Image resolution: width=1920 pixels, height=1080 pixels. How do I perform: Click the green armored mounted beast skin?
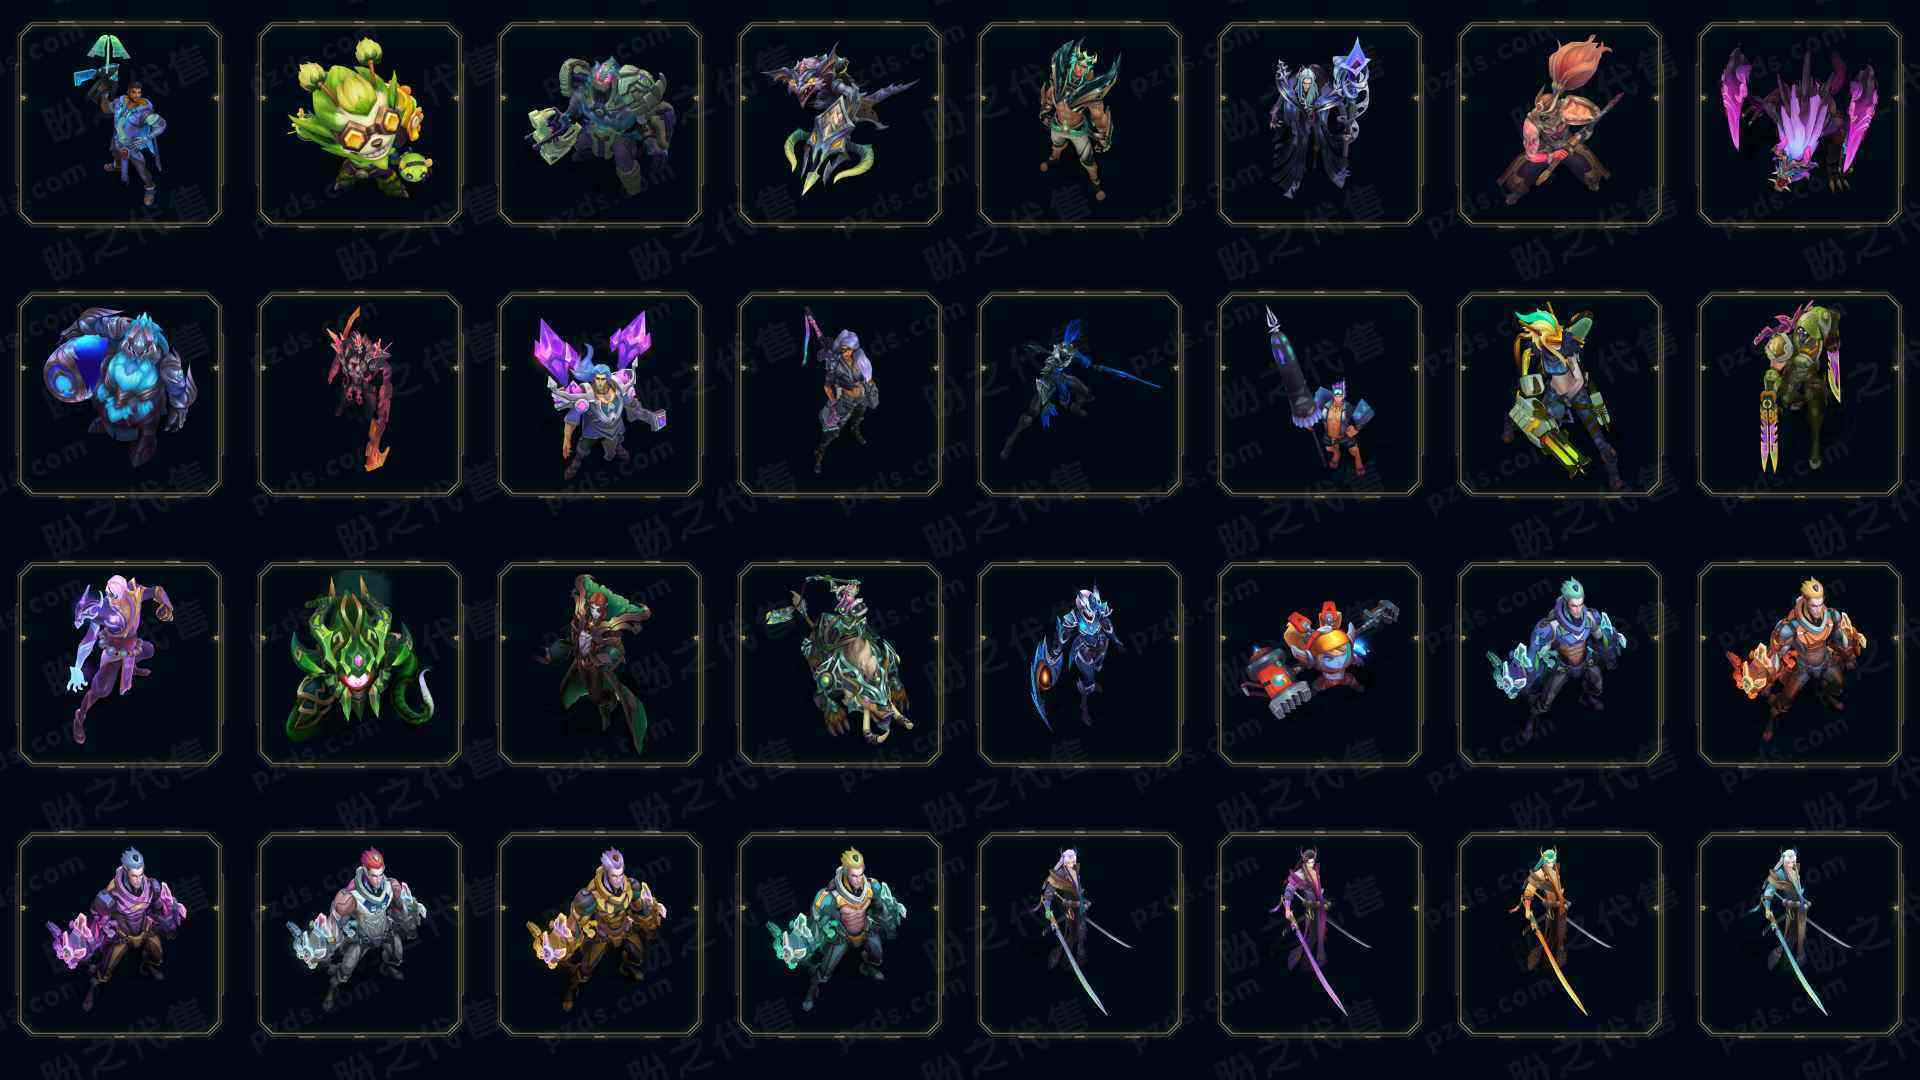840,664
